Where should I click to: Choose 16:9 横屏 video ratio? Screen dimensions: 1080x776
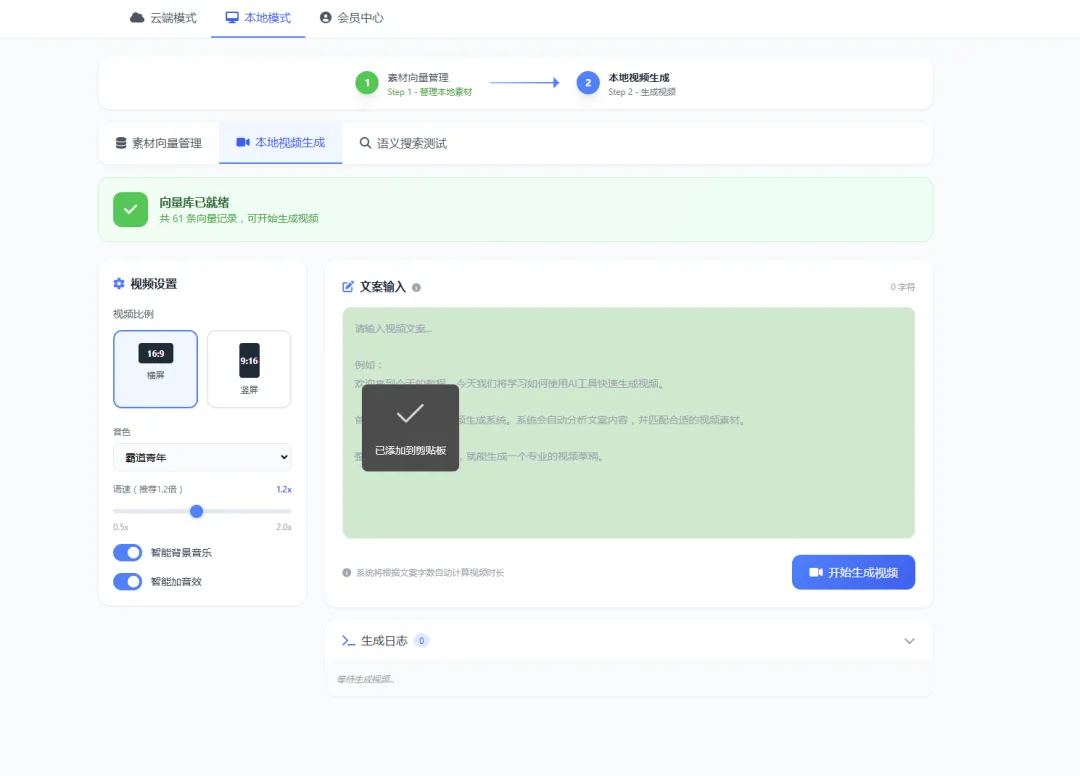pyautogui.click(x=156, y=369)
